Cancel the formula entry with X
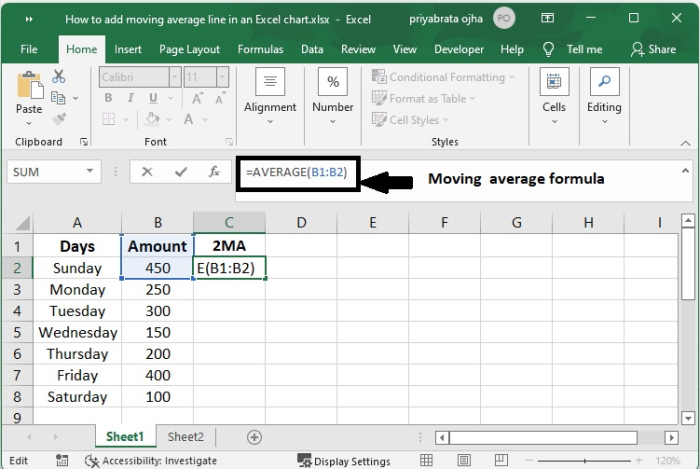This screenshot has width=700, height=469. coord(148,172)
